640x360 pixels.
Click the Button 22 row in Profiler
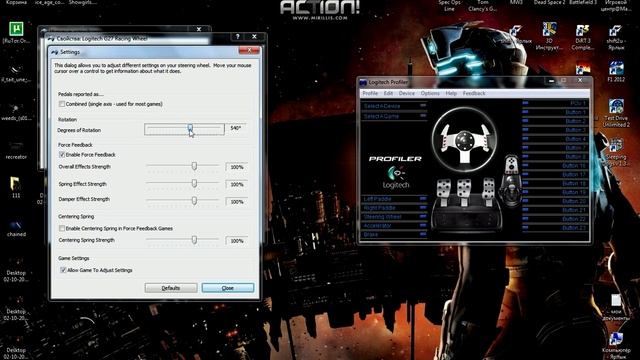tap(555, 219)
